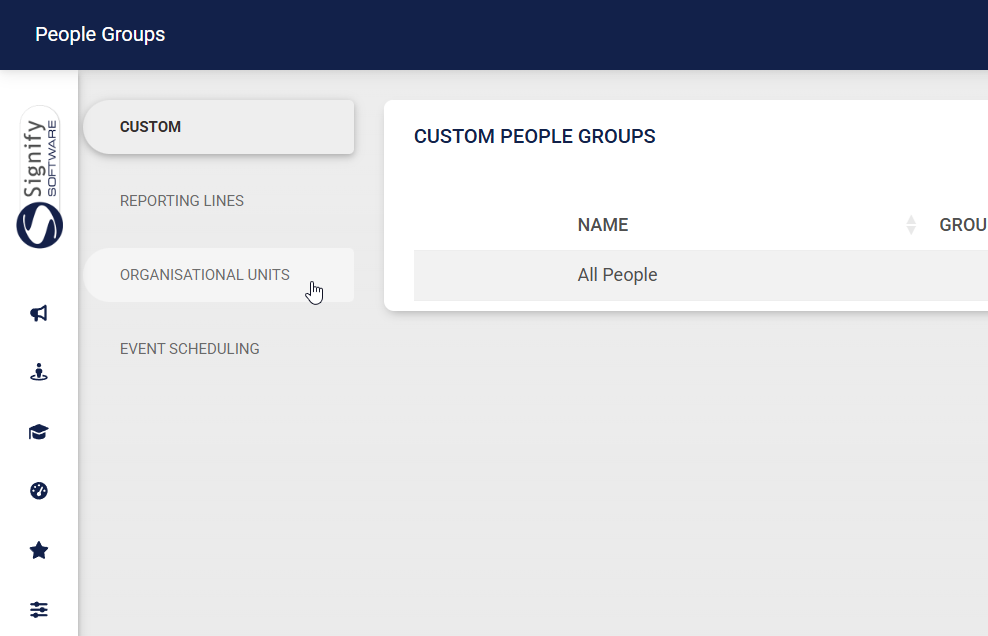988x636 pixels.
Task: Click the CUSTOM PEOPLE GROUPS heading
Action: point(535,136)
